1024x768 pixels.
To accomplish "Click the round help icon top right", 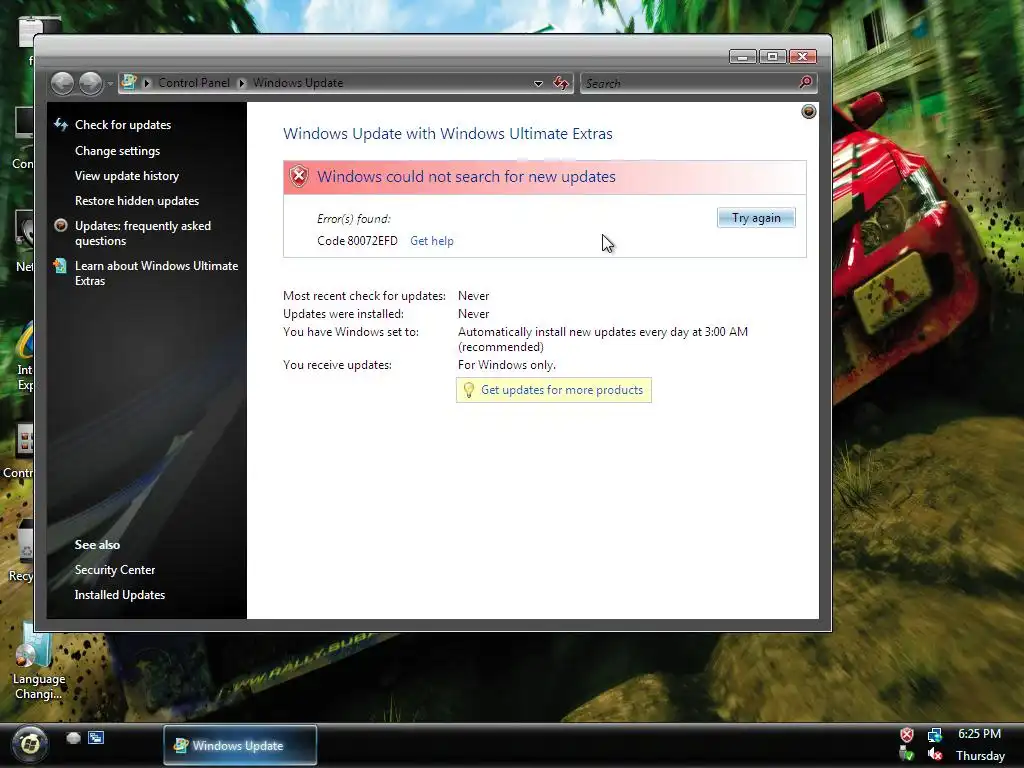I will click(808, 112).
